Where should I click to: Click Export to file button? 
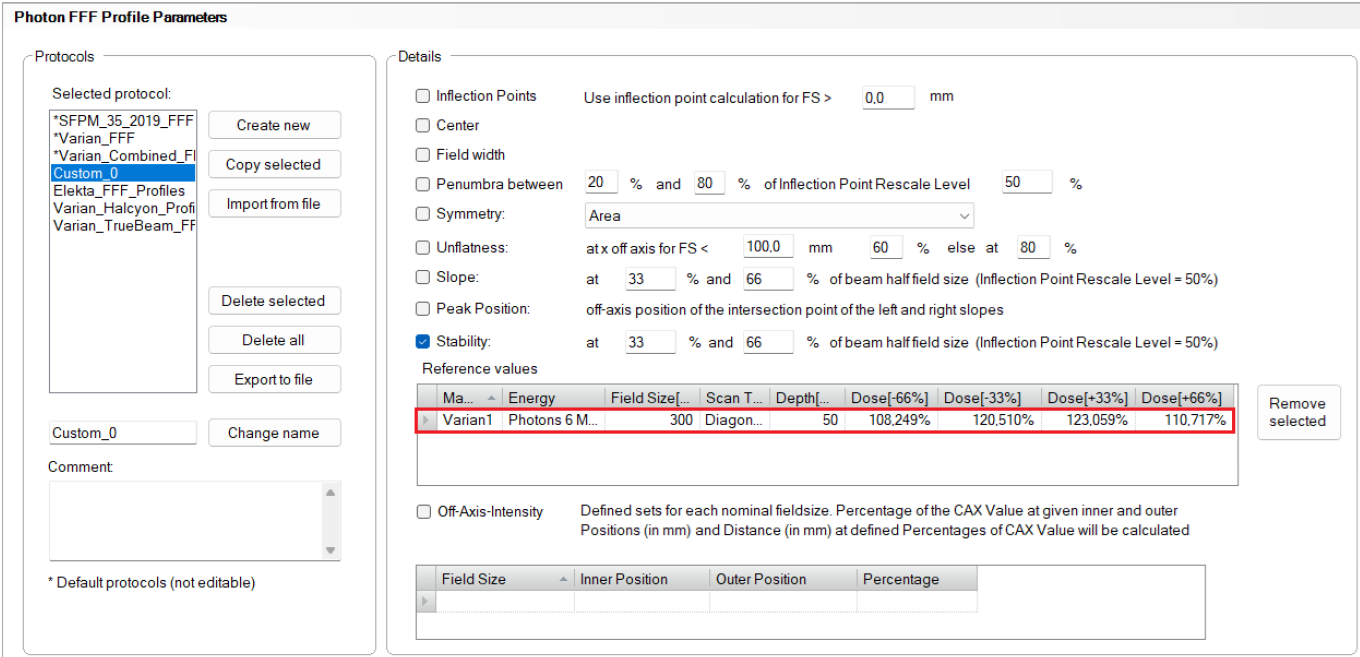(x=274, y=380)
